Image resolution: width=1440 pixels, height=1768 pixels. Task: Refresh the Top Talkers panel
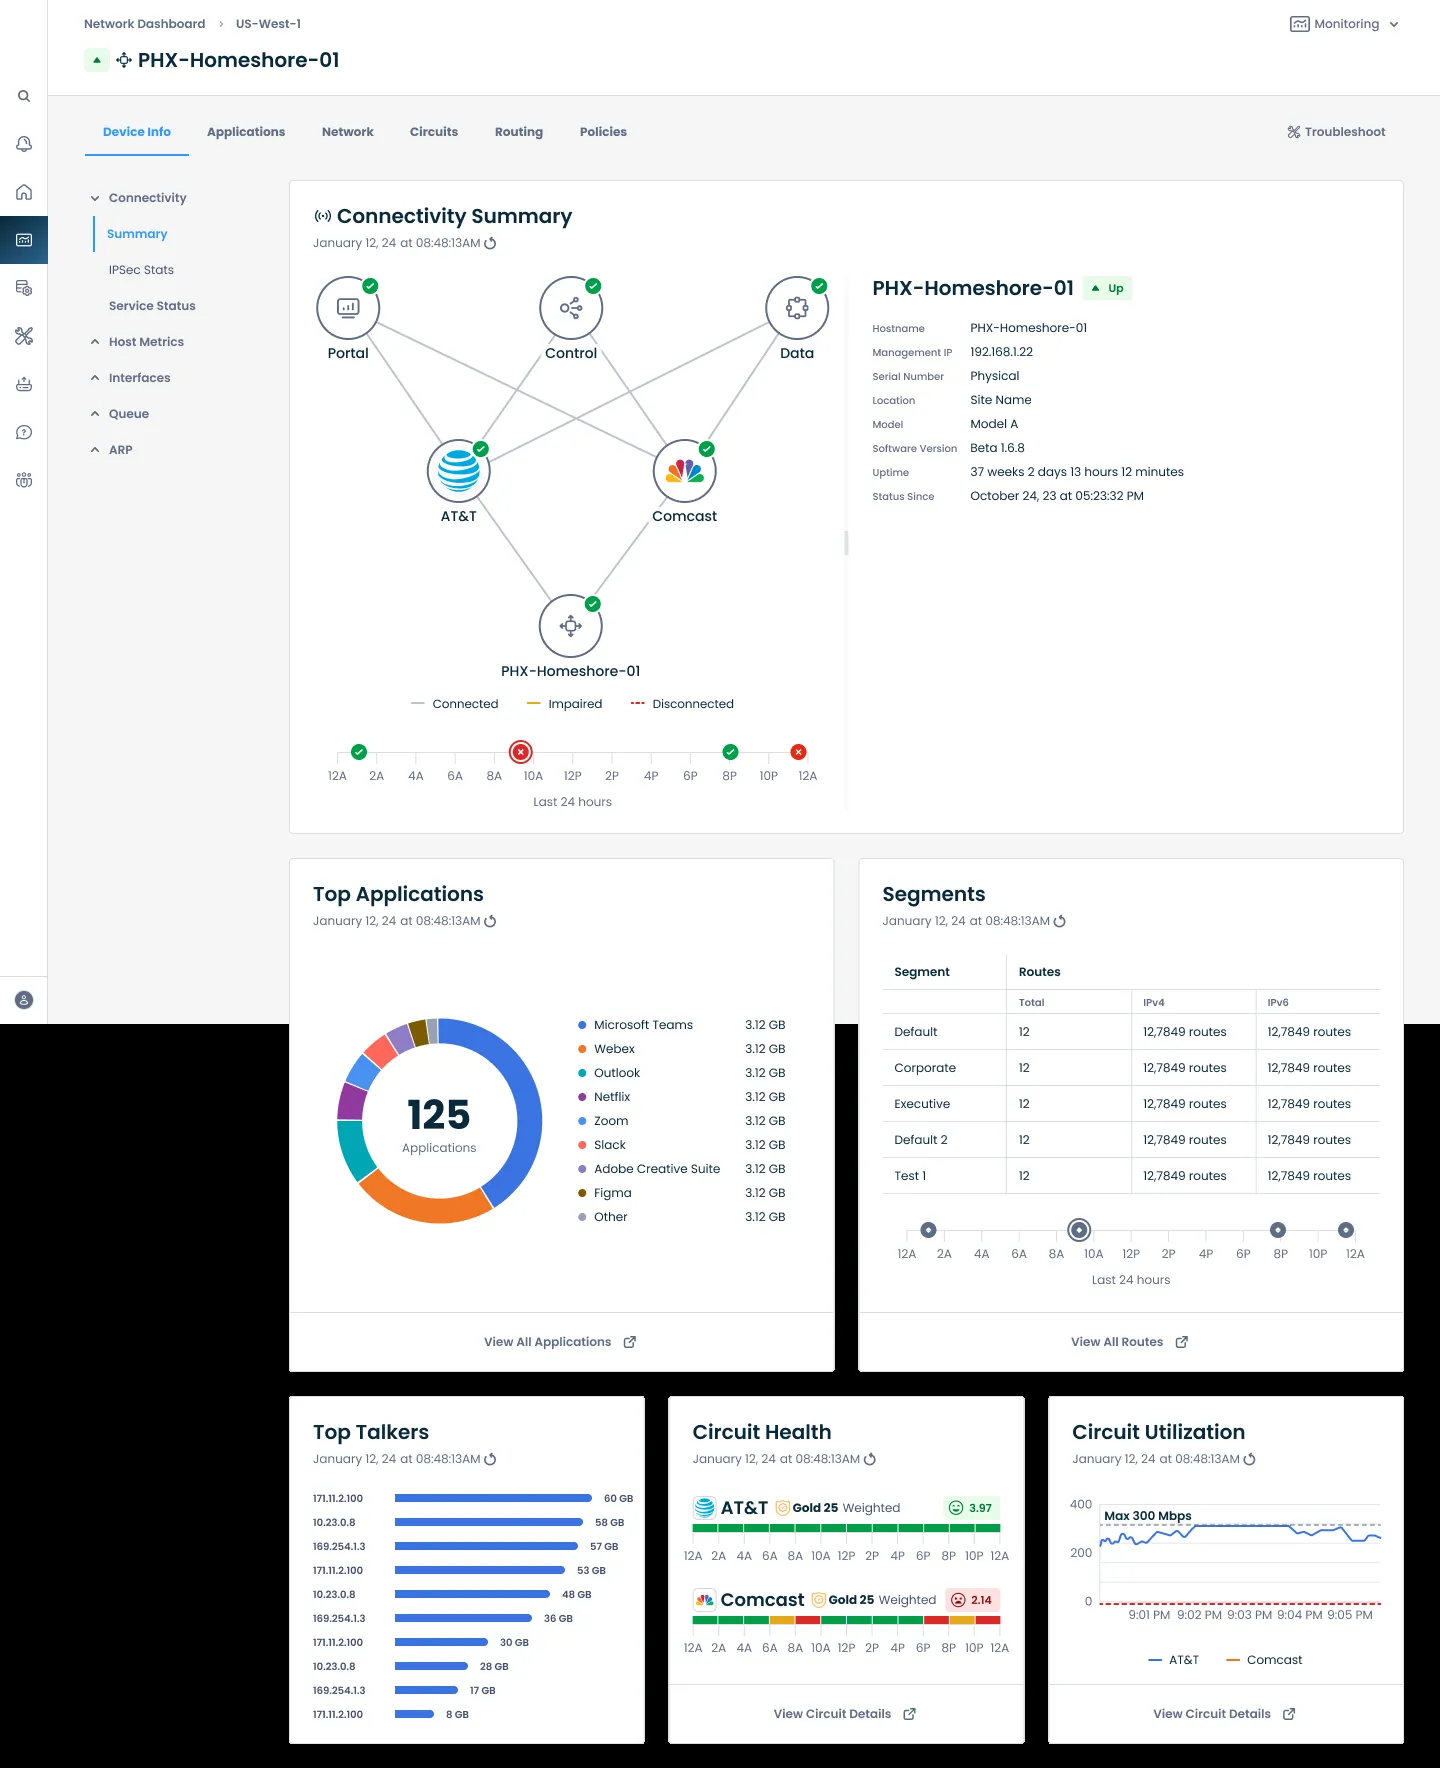click(490, 1459)
